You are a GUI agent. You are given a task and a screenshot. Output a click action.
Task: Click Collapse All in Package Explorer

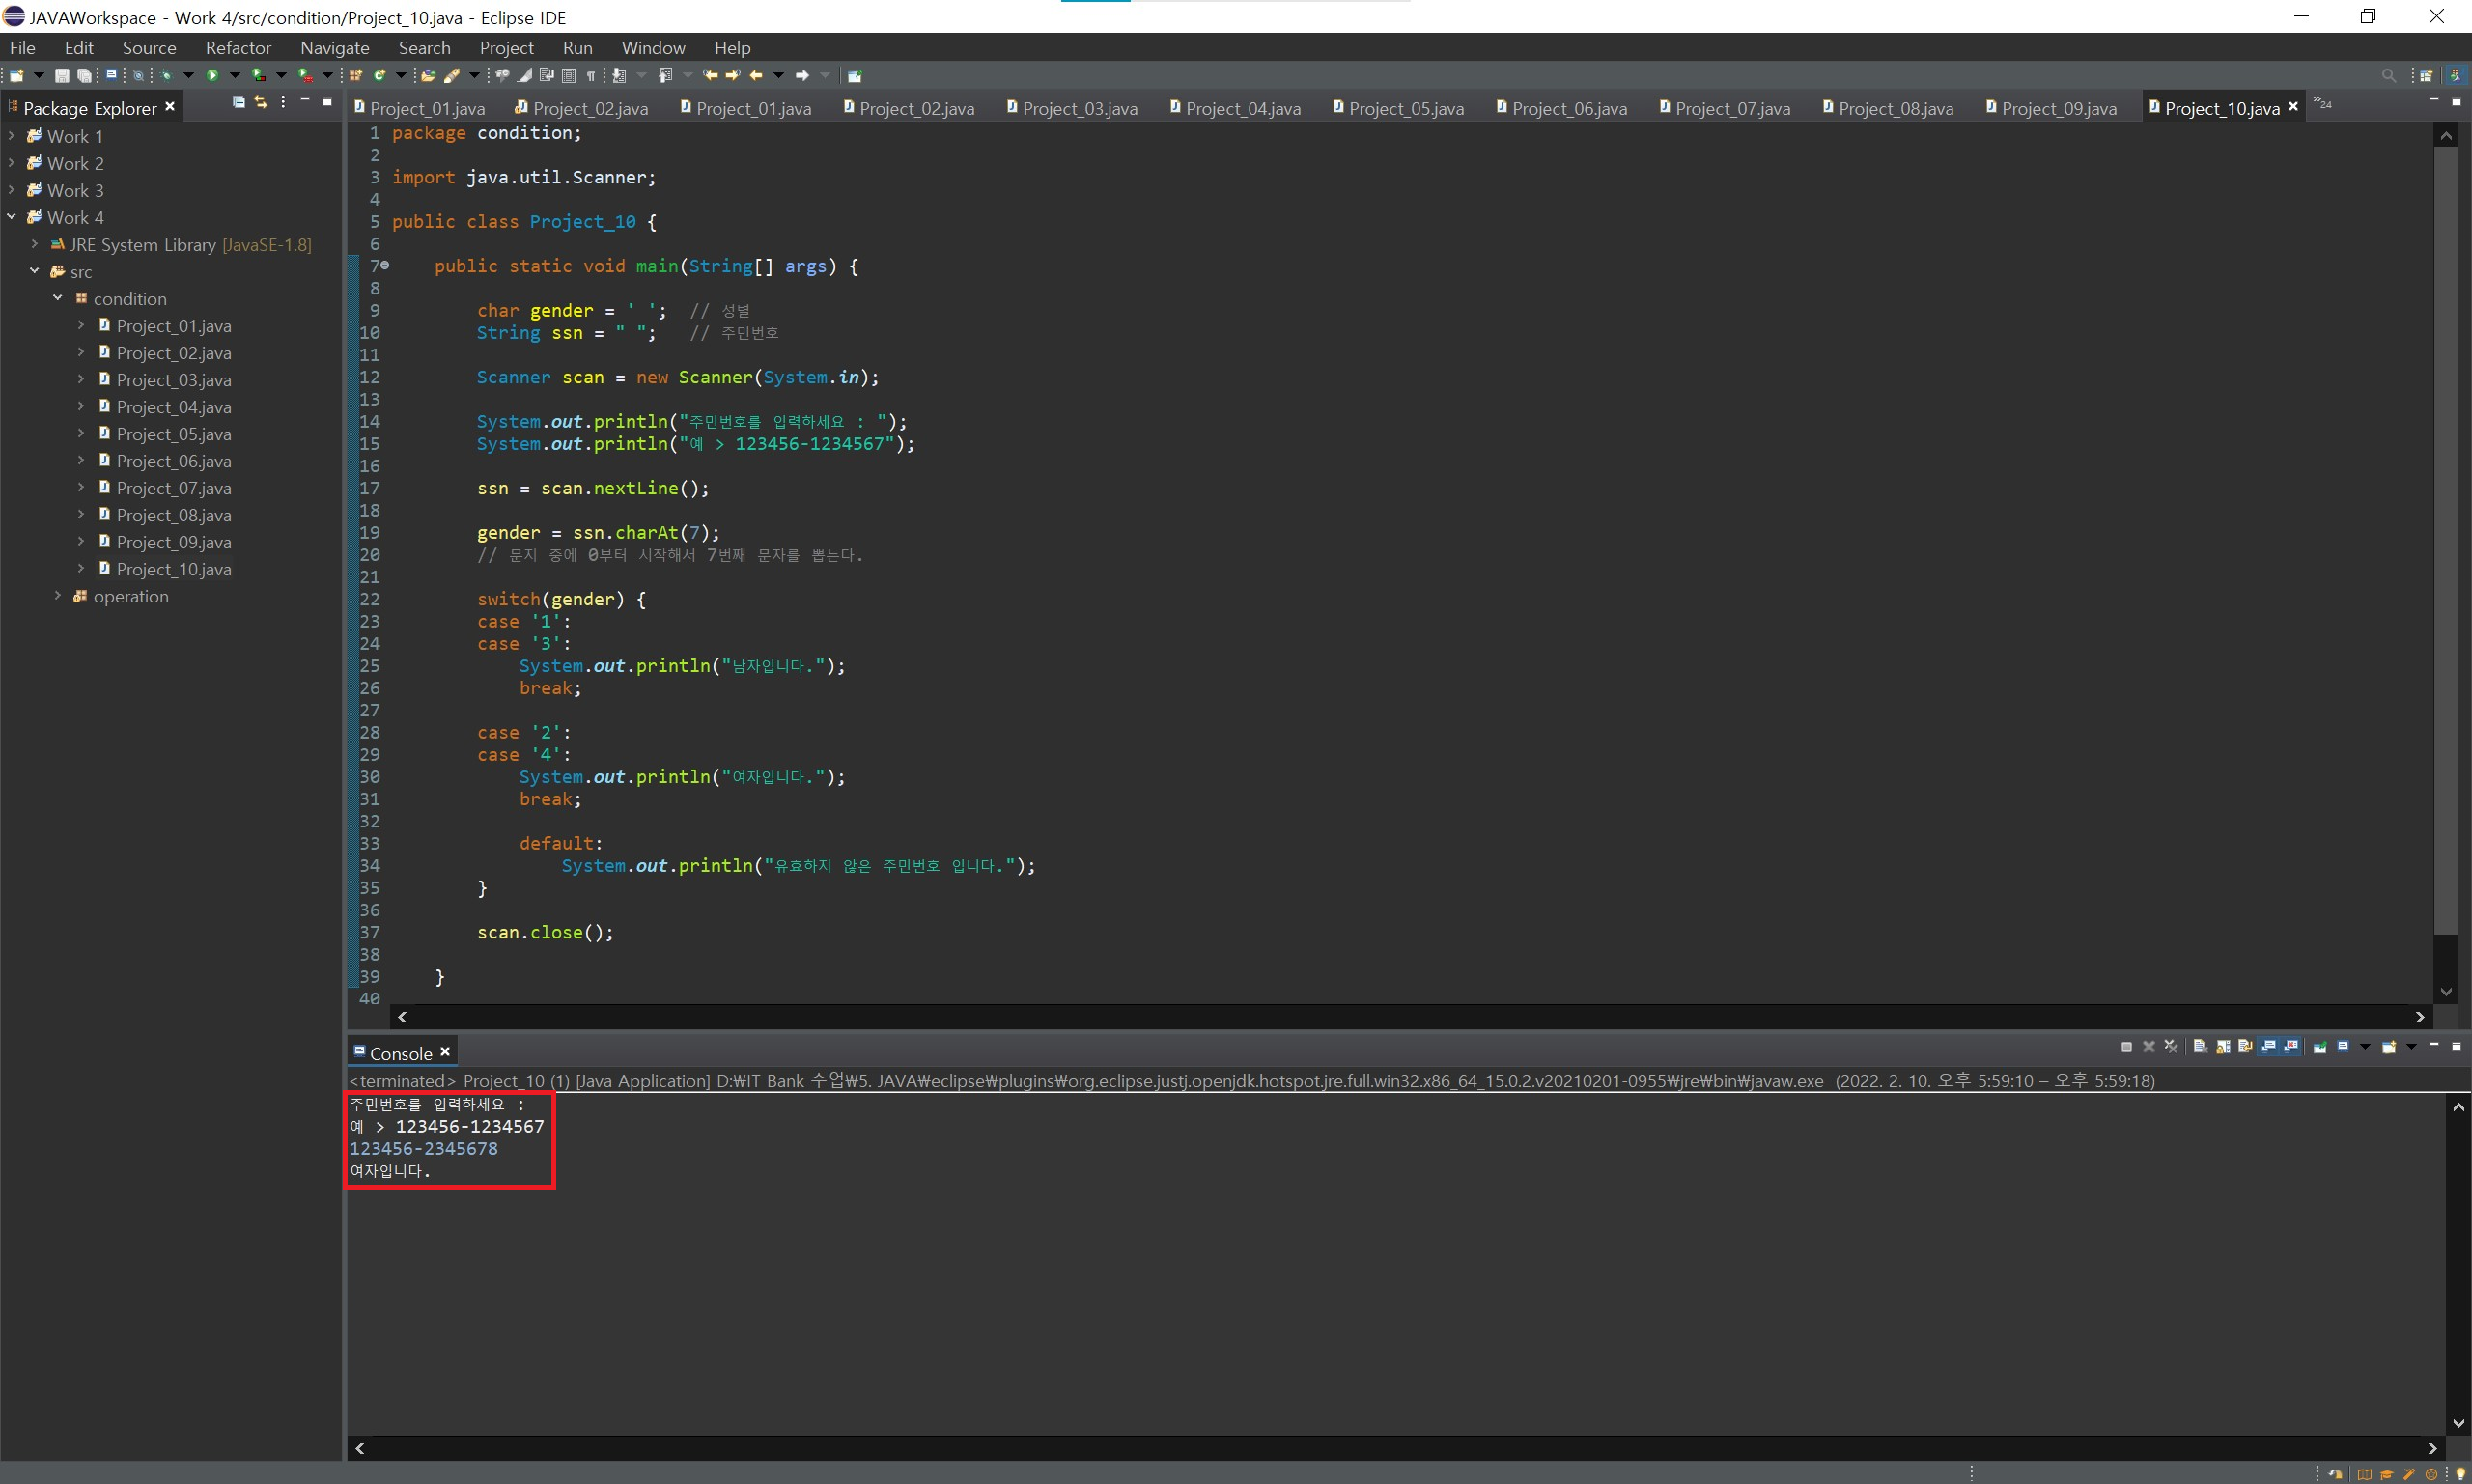click(x=238, y=102)
